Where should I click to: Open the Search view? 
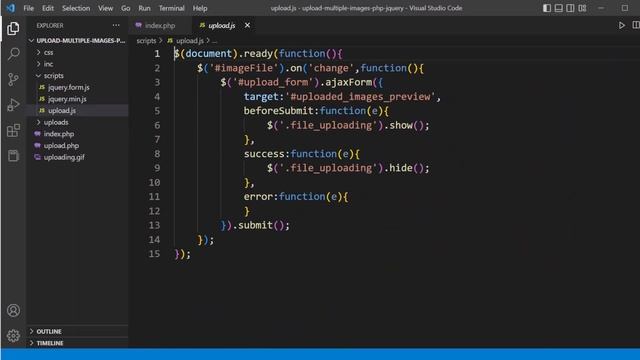[x=13, y=54]
